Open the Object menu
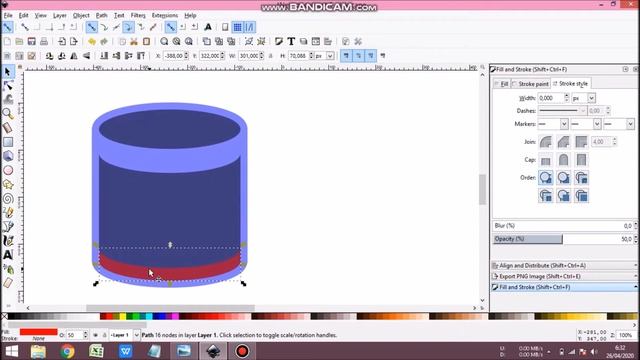The image size is (640, 360). pos(81,15)
